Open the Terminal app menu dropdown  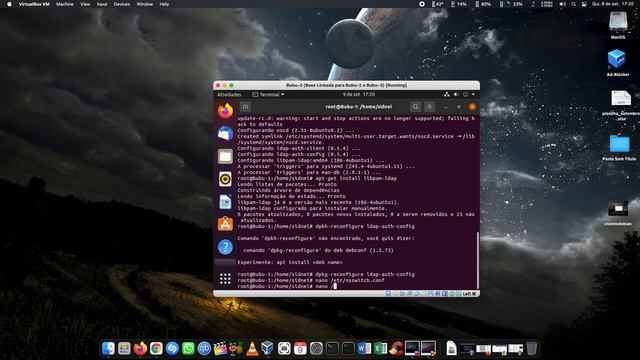(x=268, y=95)
